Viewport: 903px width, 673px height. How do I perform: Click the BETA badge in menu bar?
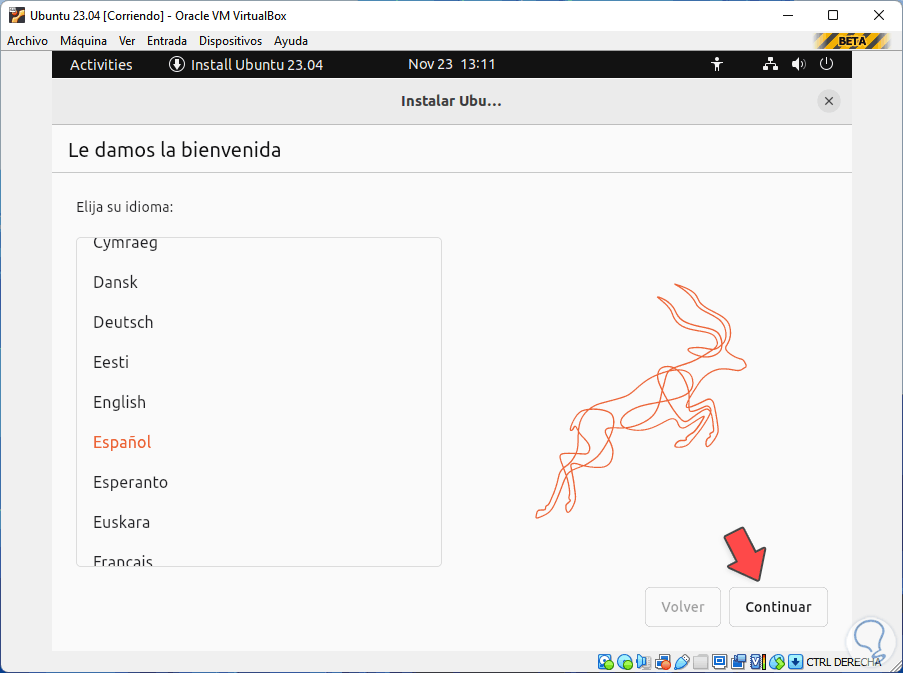[x=852, y=41]
